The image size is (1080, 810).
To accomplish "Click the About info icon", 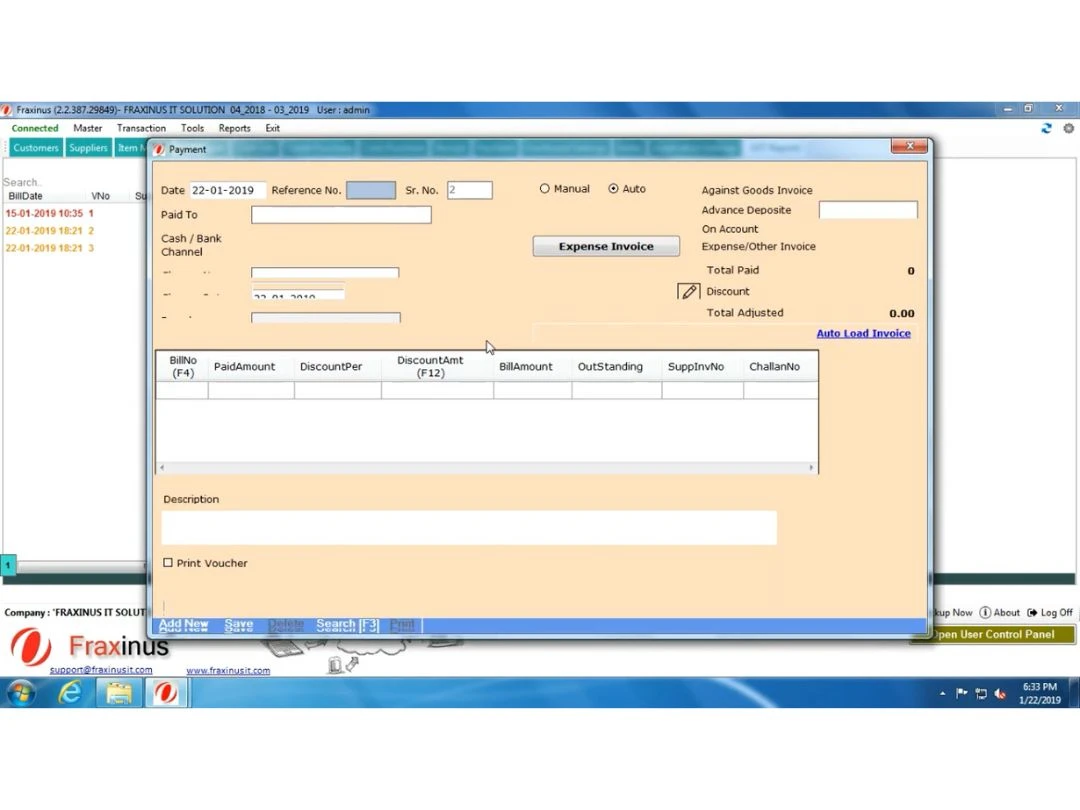I will pos(985,612).
